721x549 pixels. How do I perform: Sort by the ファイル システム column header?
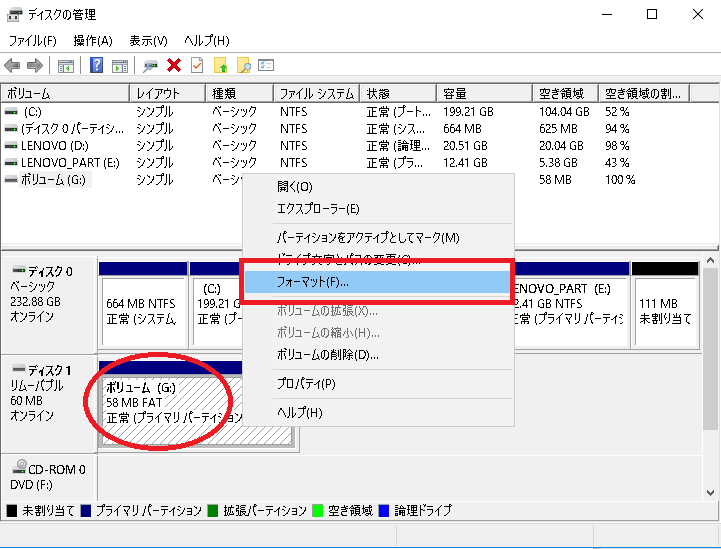pos(317,93)
